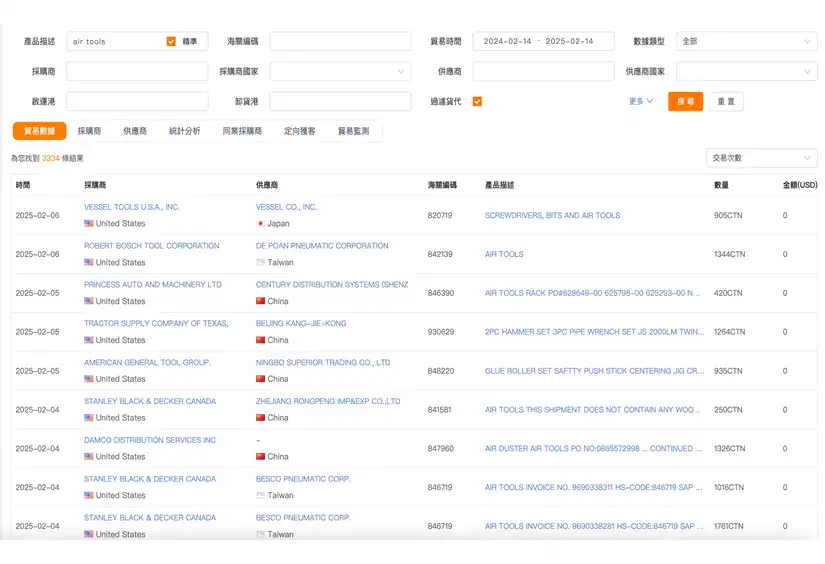Open 2PC HAMMER SET product description
This screenshot has width=825, height=564.
click(x=595, y=332)
